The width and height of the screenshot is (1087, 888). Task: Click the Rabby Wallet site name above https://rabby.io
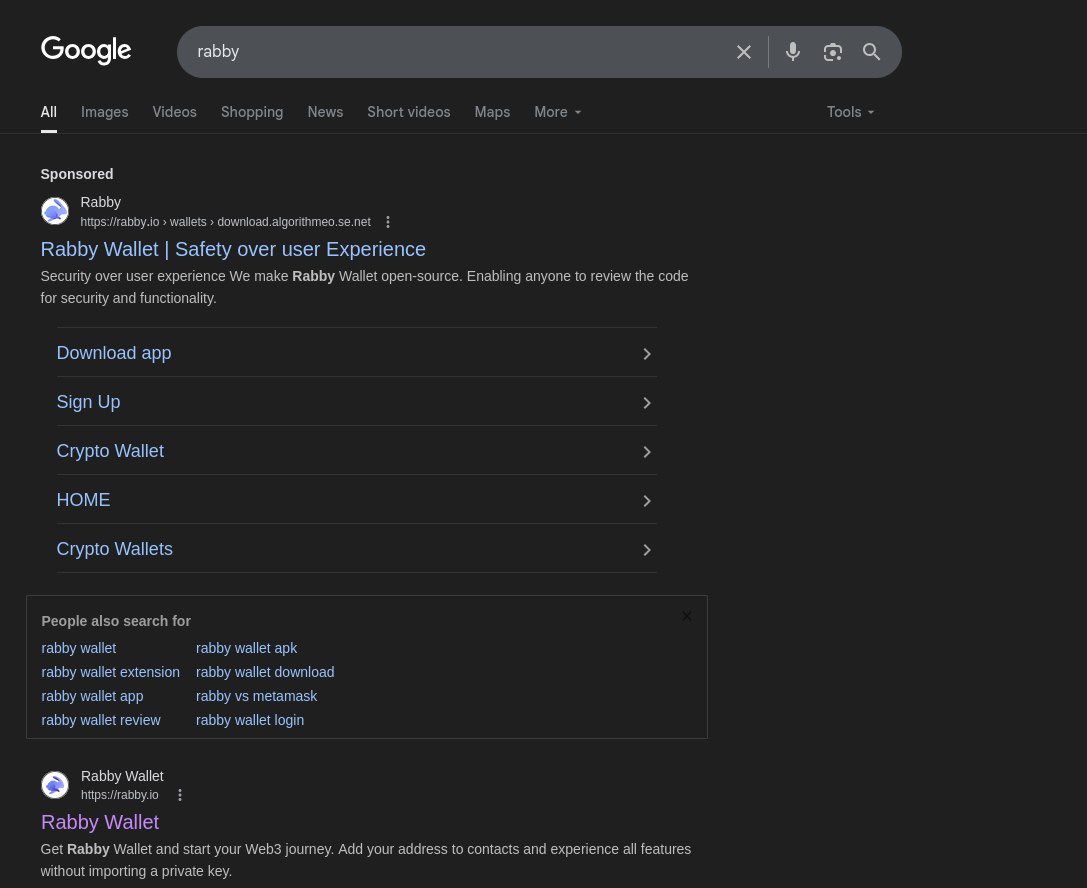122,776
